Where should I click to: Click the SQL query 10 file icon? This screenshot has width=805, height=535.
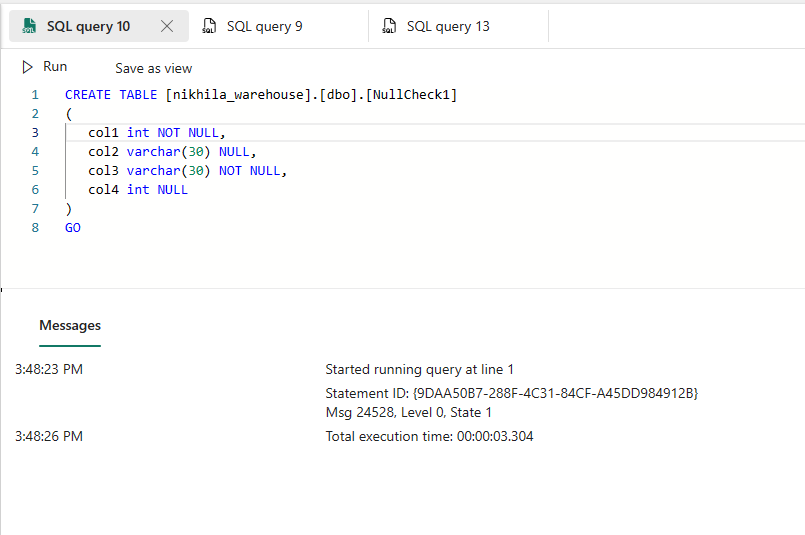point(29,26)
